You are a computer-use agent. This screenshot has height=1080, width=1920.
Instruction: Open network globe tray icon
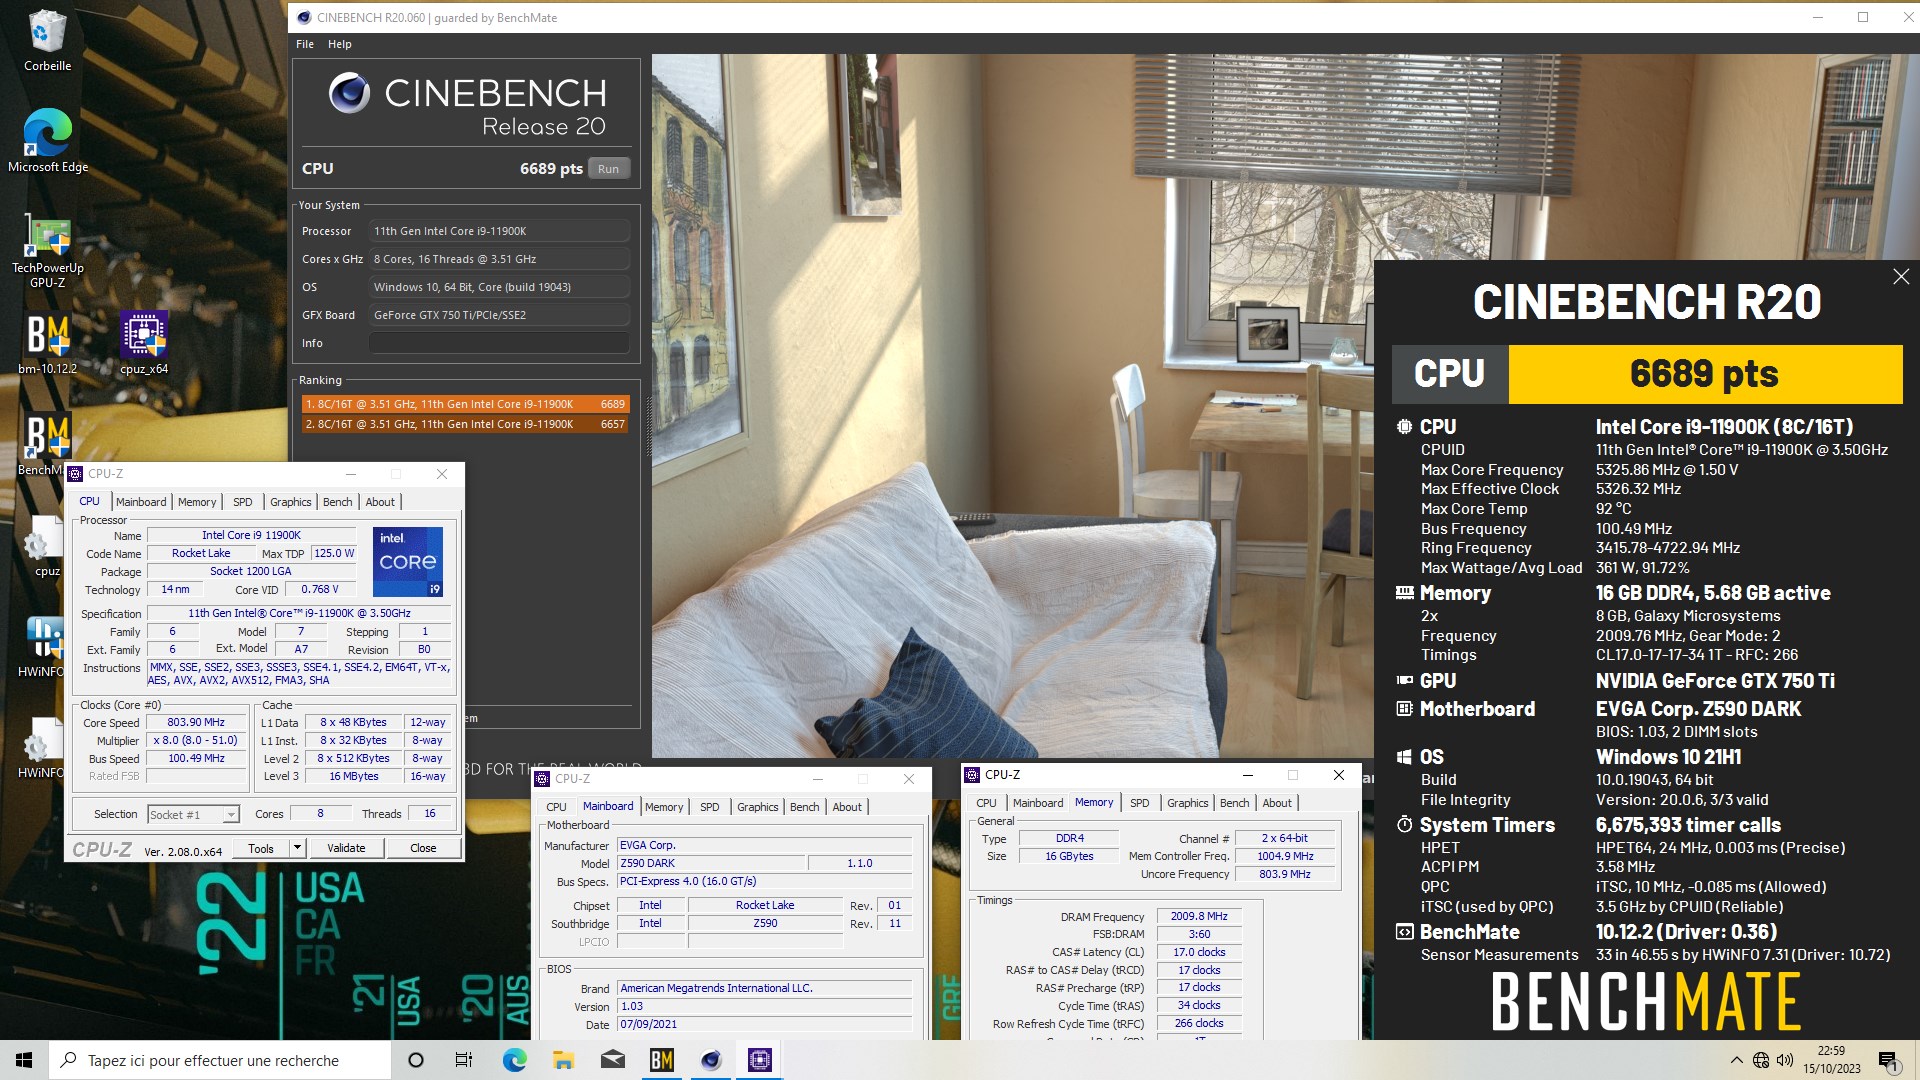(1761, 1060)
